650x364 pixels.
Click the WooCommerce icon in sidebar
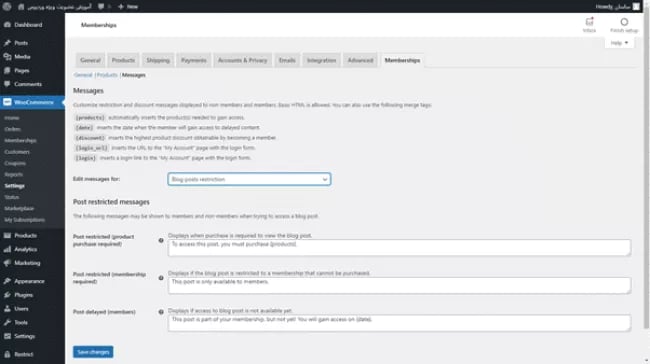[7, 102]
